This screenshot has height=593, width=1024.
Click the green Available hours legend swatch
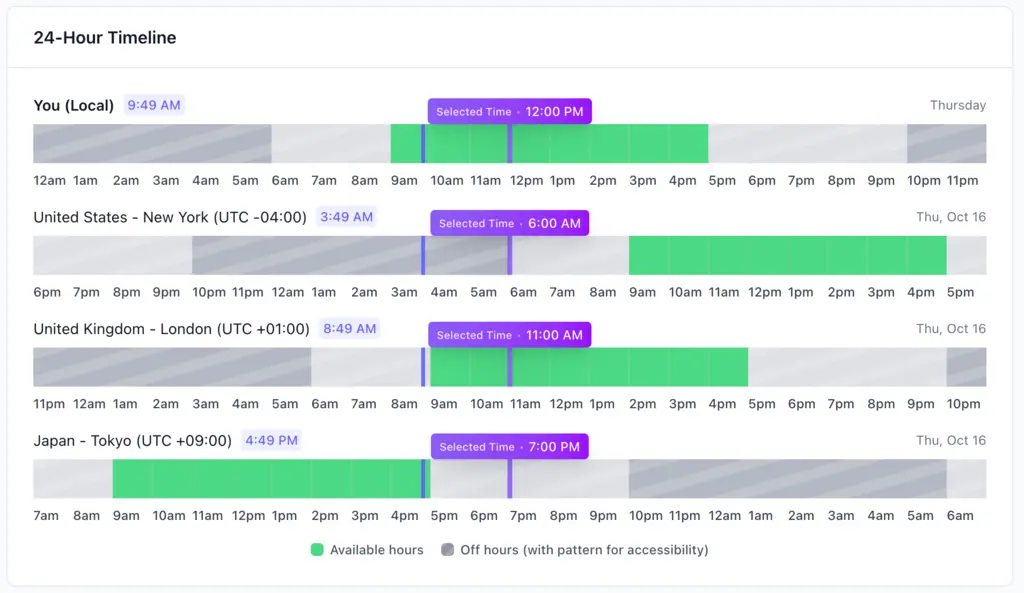tap(317, 550)
